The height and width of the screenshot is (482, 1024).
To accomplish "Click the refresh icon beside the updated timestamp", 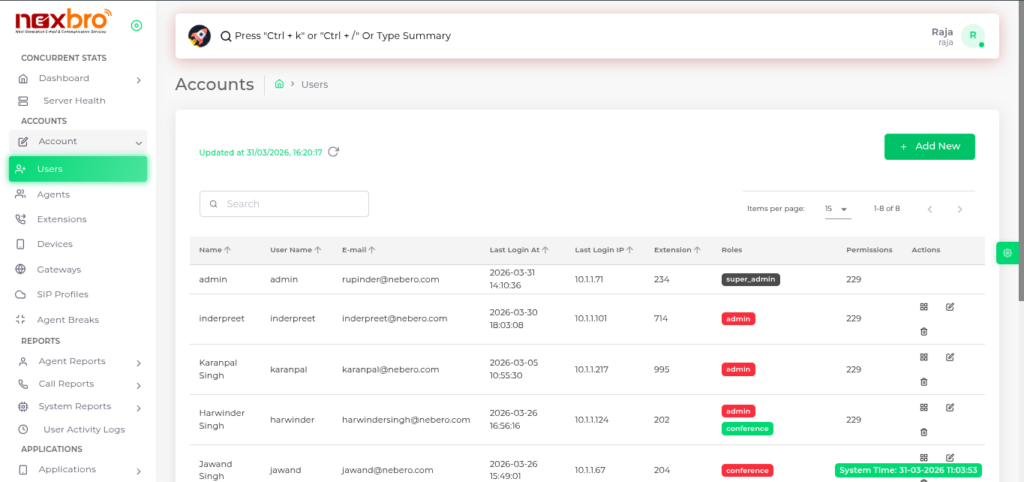I will pos(334,152).
